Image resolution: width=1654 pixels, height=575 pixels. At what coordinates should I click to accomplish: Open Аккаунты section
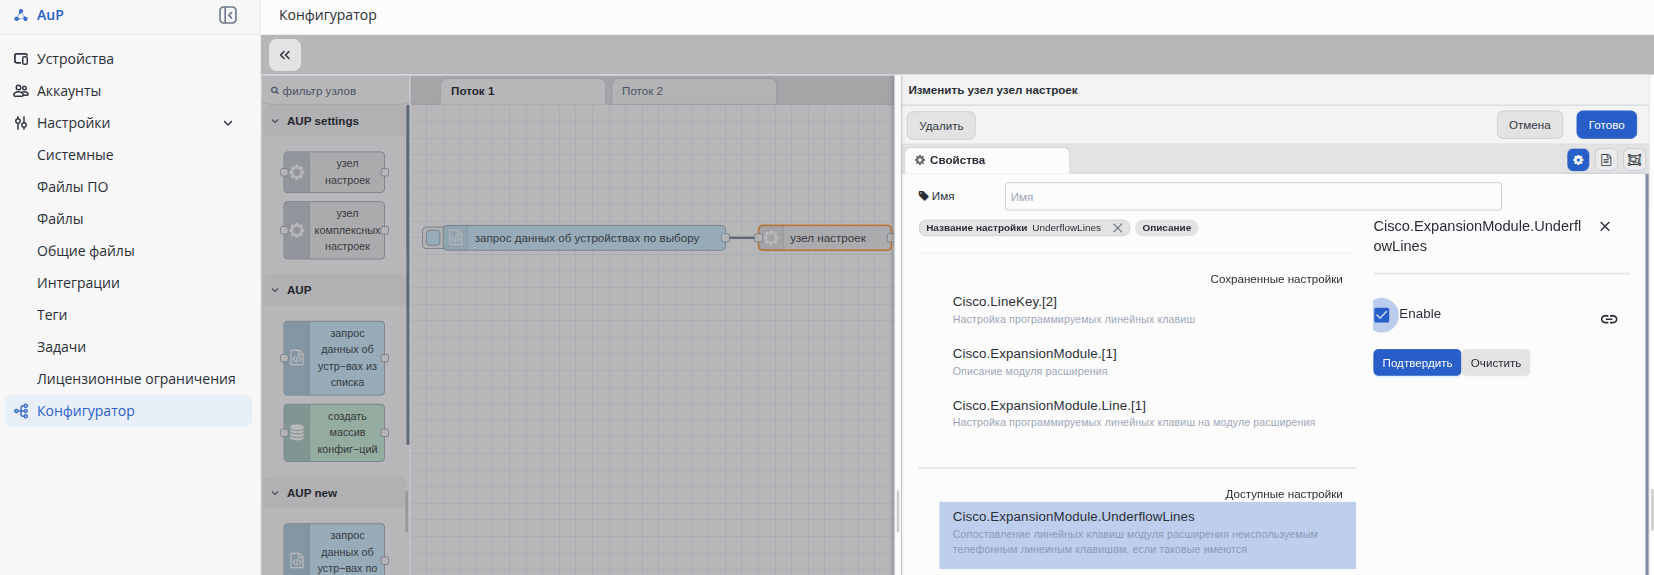click(69, 91)
